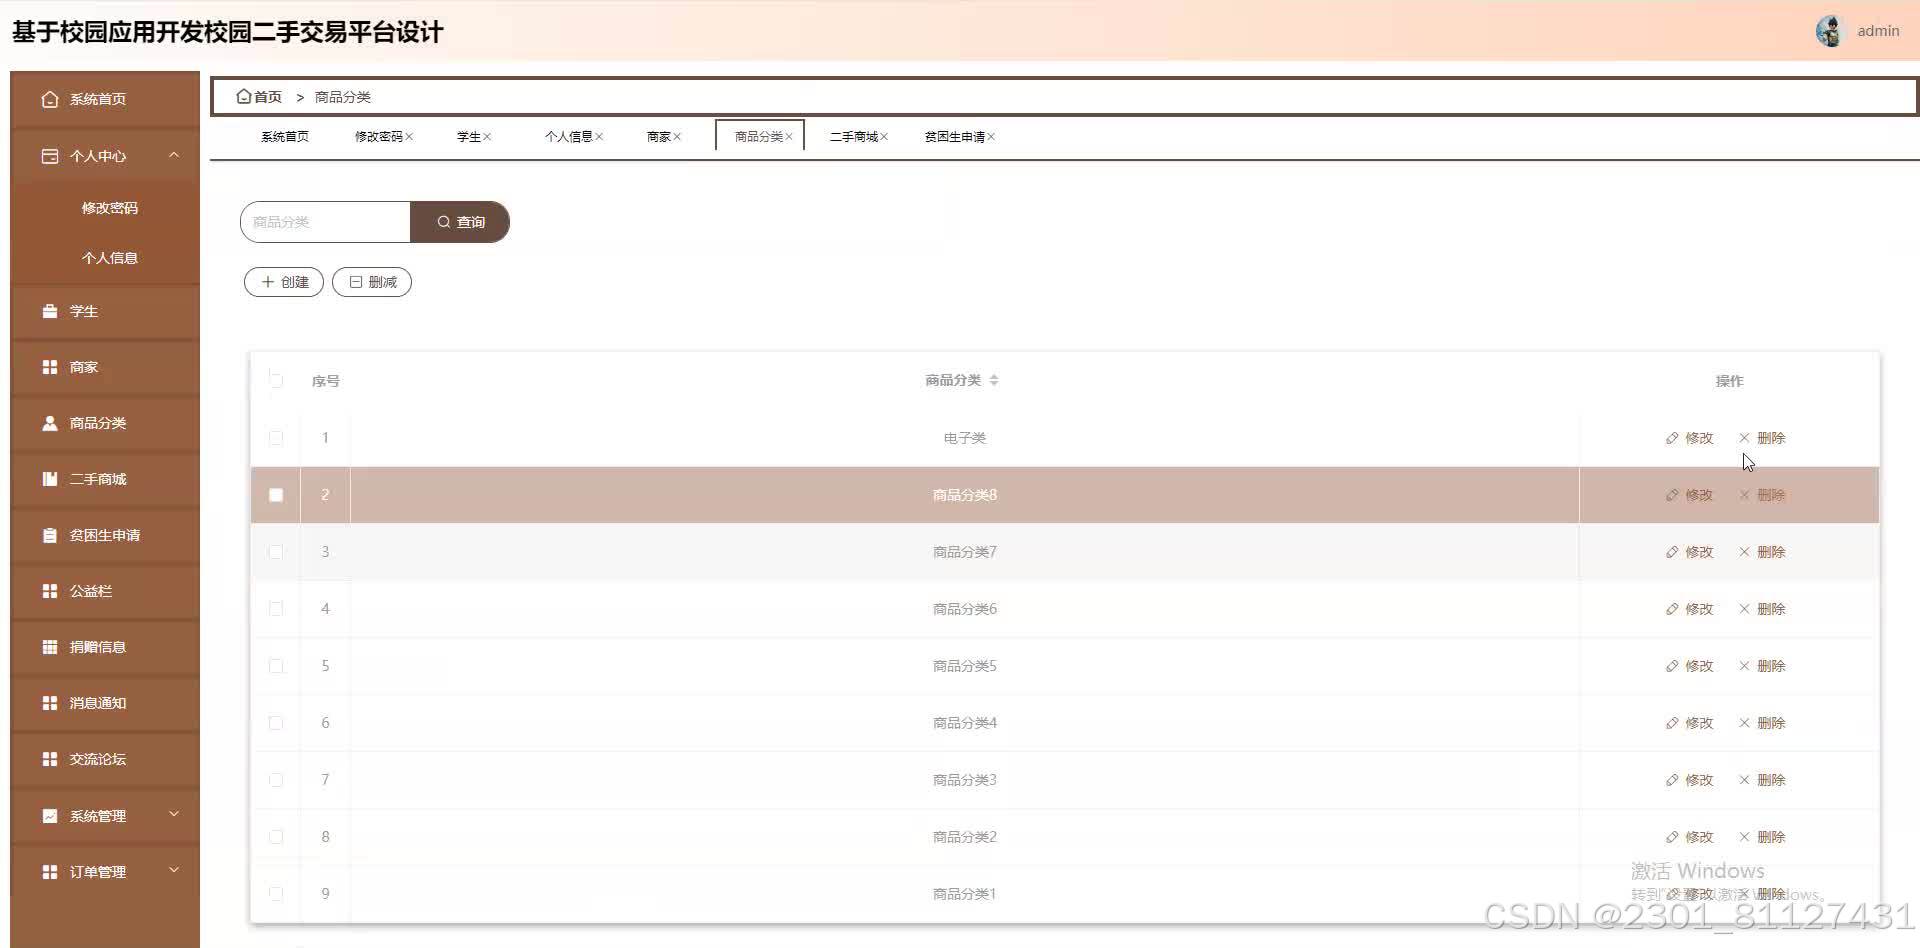Focus the 商品分类 search input field

pos(325,222)
